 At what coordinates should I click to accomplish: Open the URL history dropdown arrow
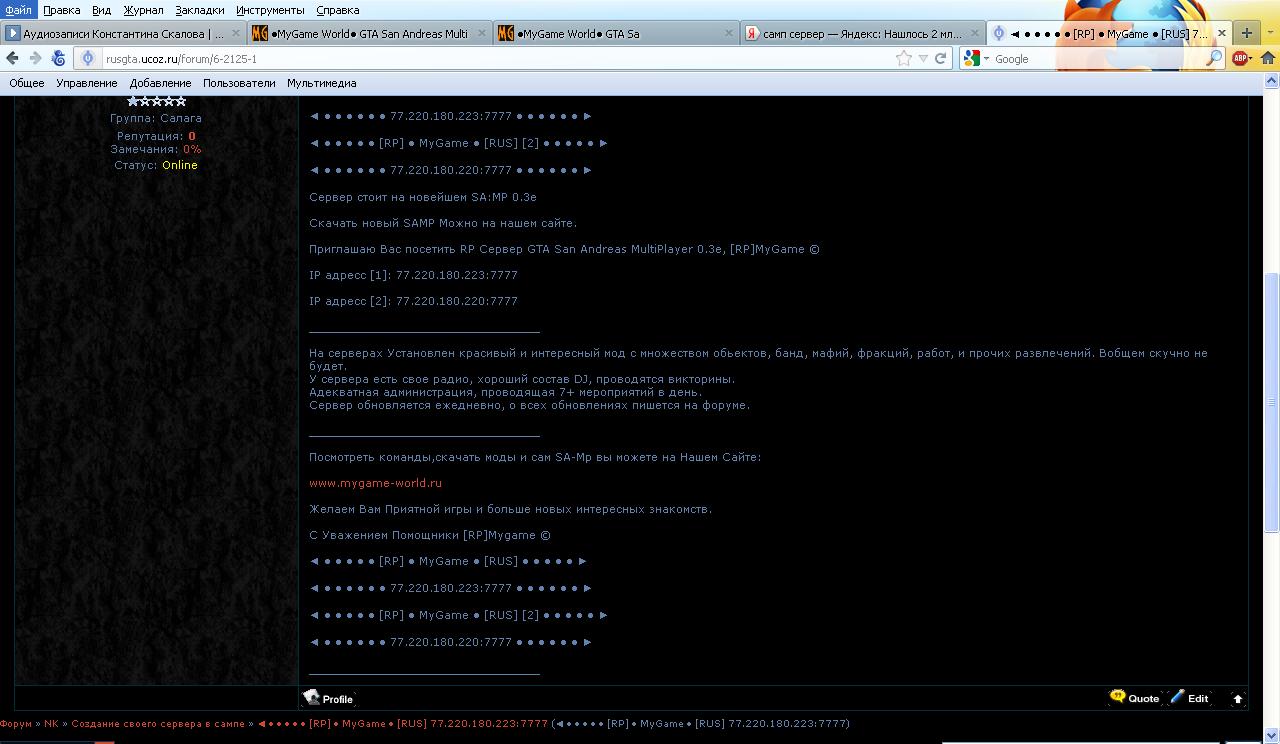pos(923,59)
